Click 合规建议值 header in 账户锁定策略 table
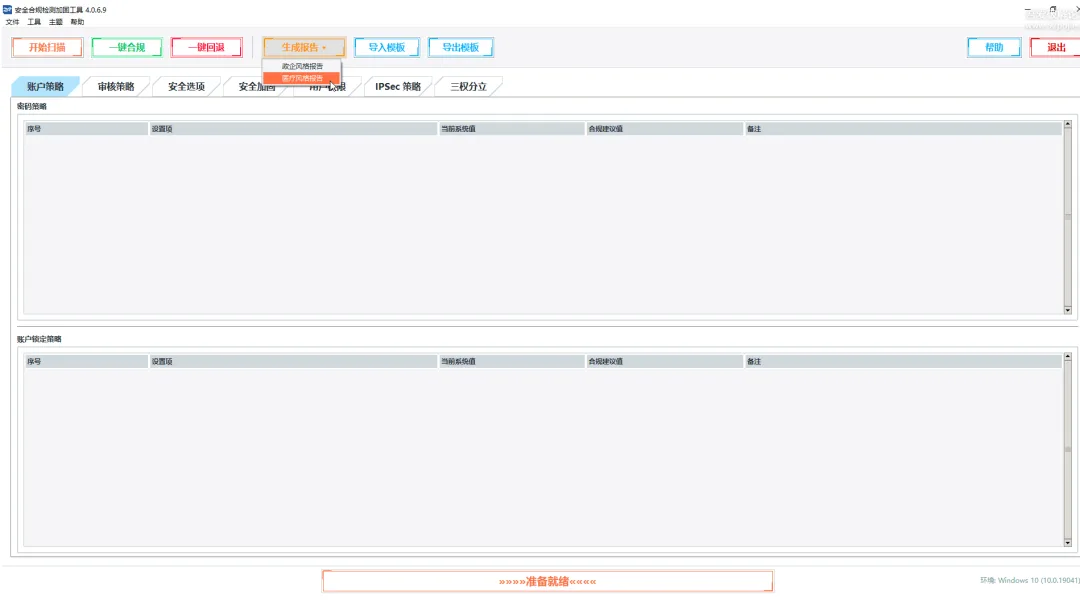This screenshot has width=1080, height=605. click(x=664, y=361)
